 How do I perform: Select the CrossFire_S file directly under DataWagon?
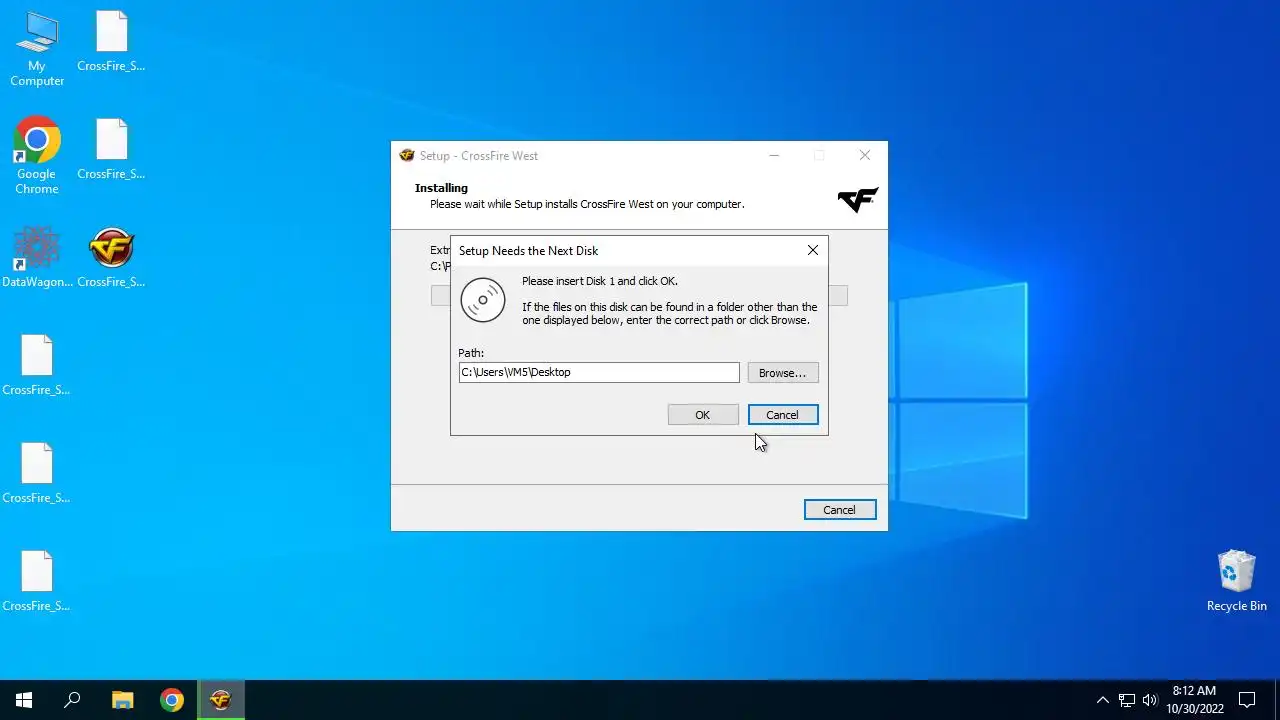coord(37,365)
